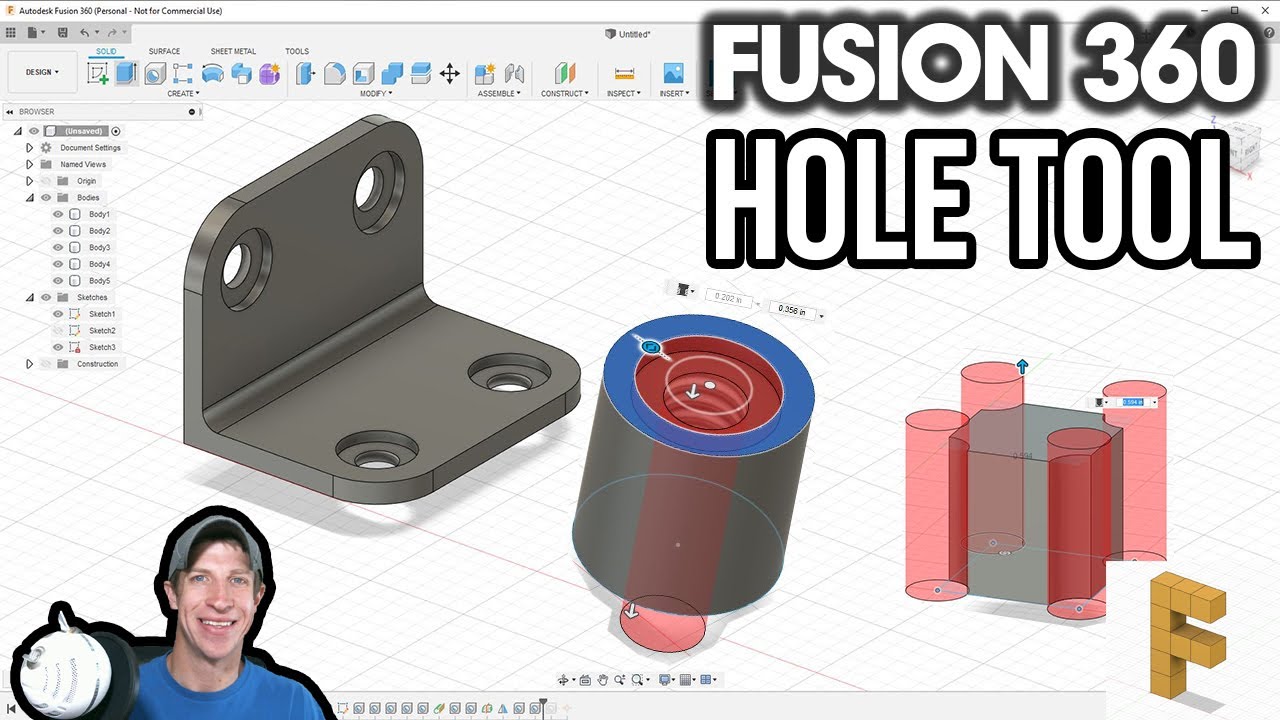Select the purple Create Form tool
Viewport: 1280px width, 720px height.
tap(269, 73)
